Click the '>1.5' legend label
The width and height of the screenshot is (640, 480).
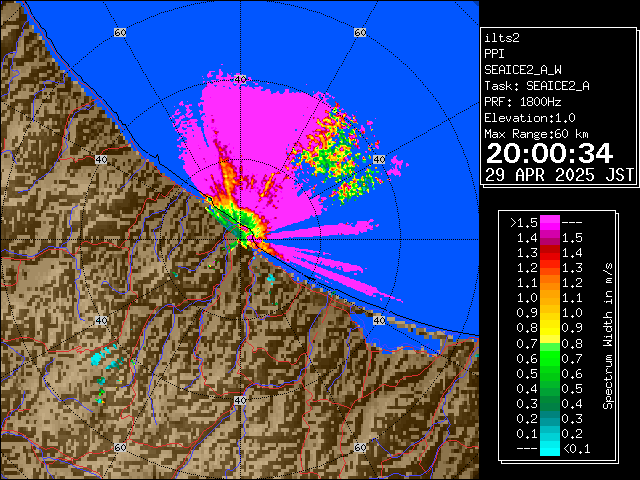coord(524,223)
